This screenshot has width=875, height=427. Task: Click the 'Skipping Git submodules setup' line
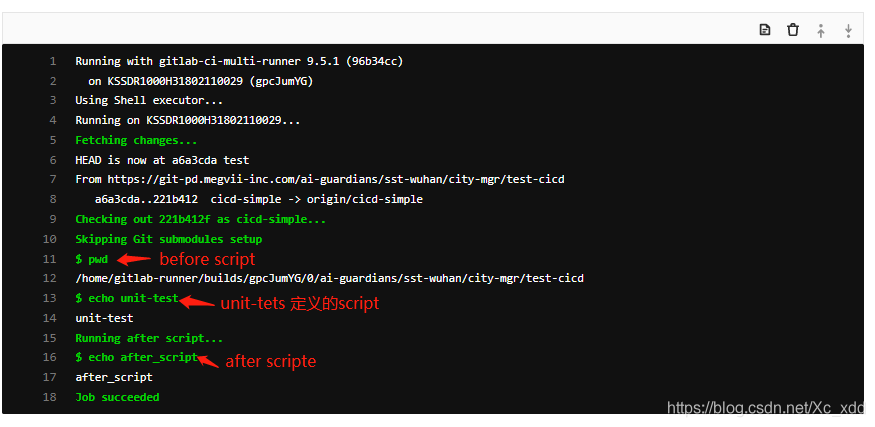169,239
